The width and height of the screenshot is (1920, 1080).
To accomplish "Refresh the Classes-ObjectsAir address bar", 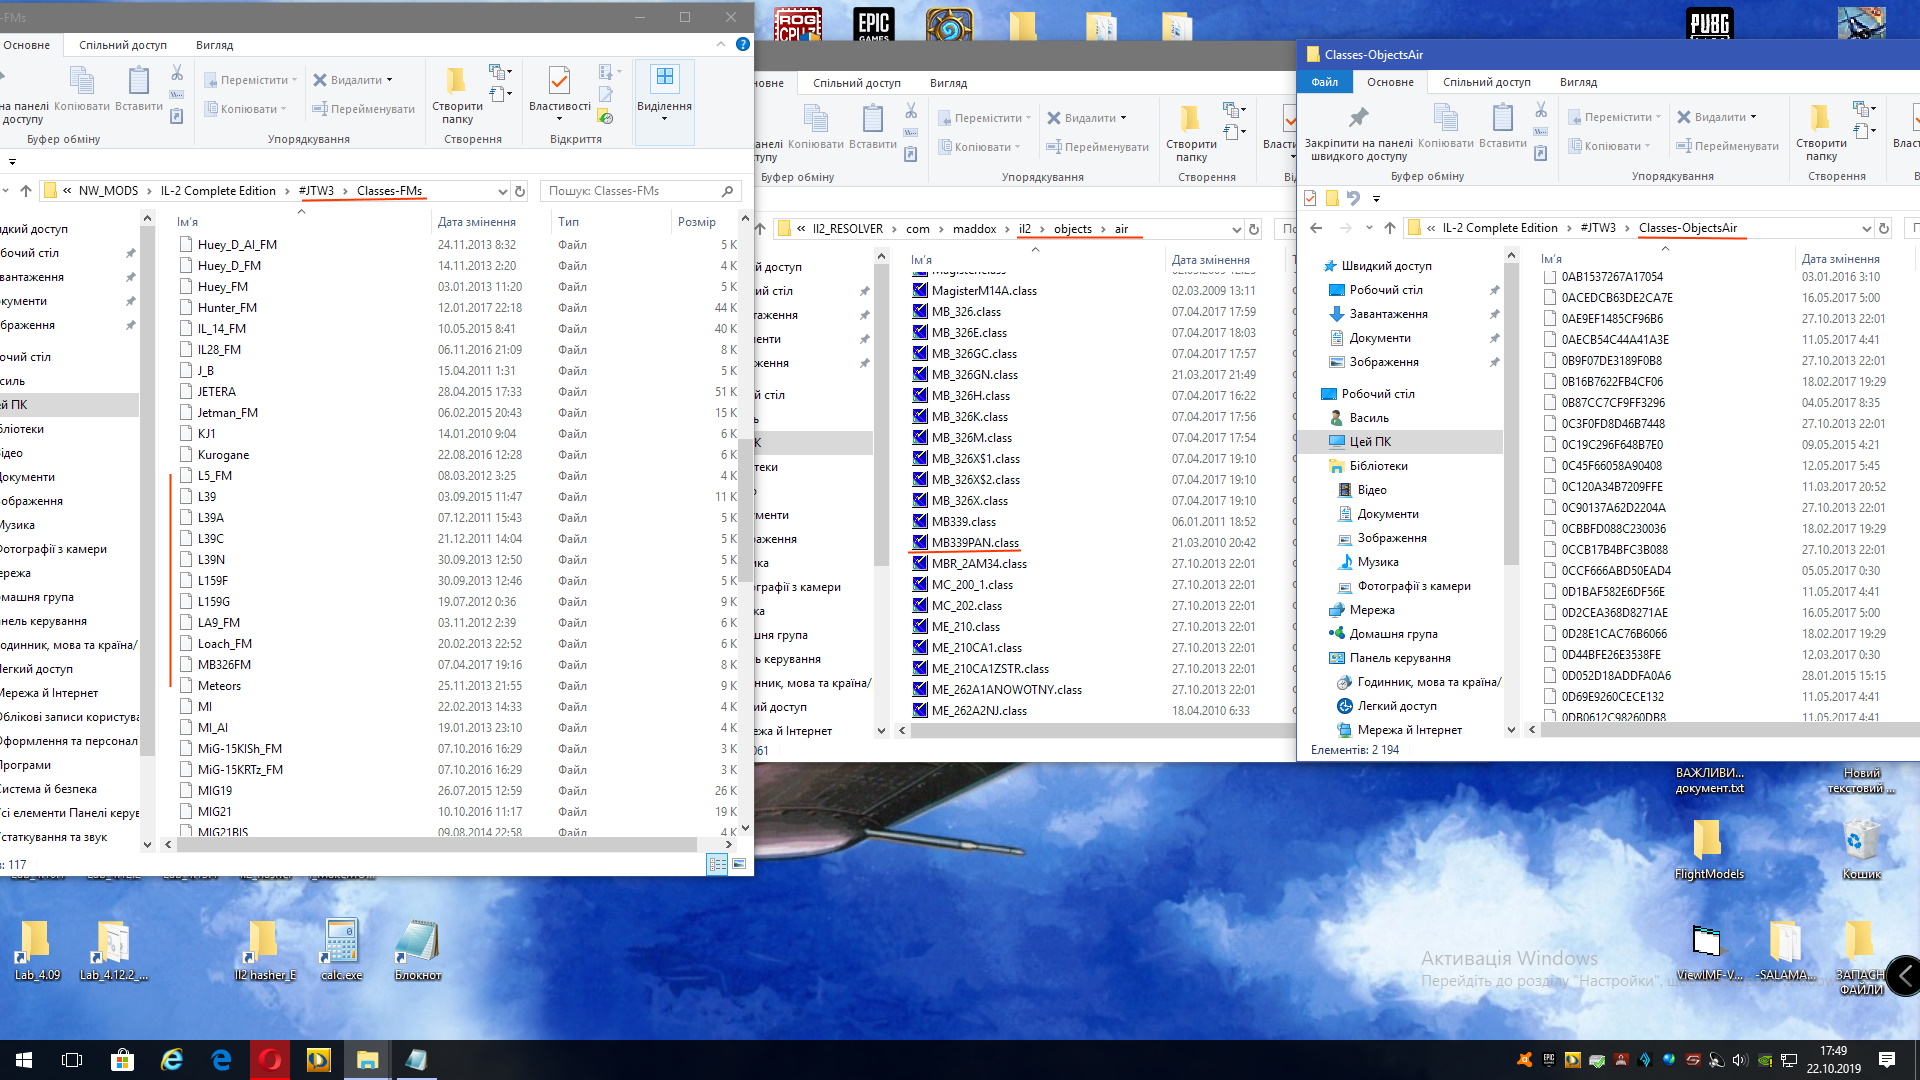I will pyautogui.click(x=1884, y=228).
